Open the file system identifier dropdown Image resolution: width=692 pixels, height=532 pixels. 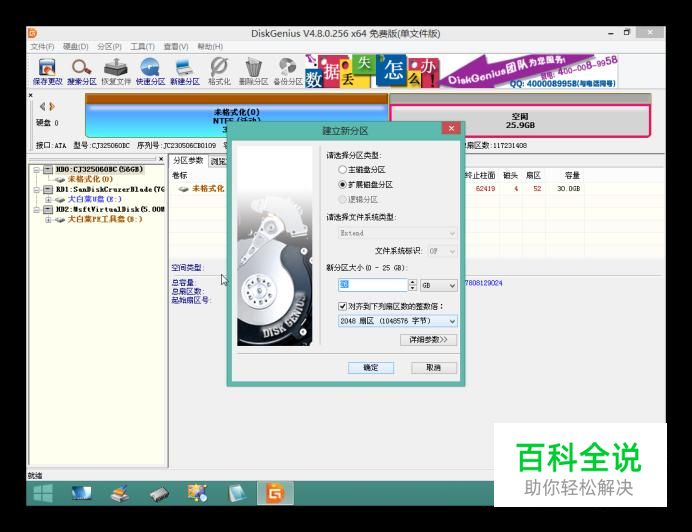pyautogui.click(x=442, y=251)
